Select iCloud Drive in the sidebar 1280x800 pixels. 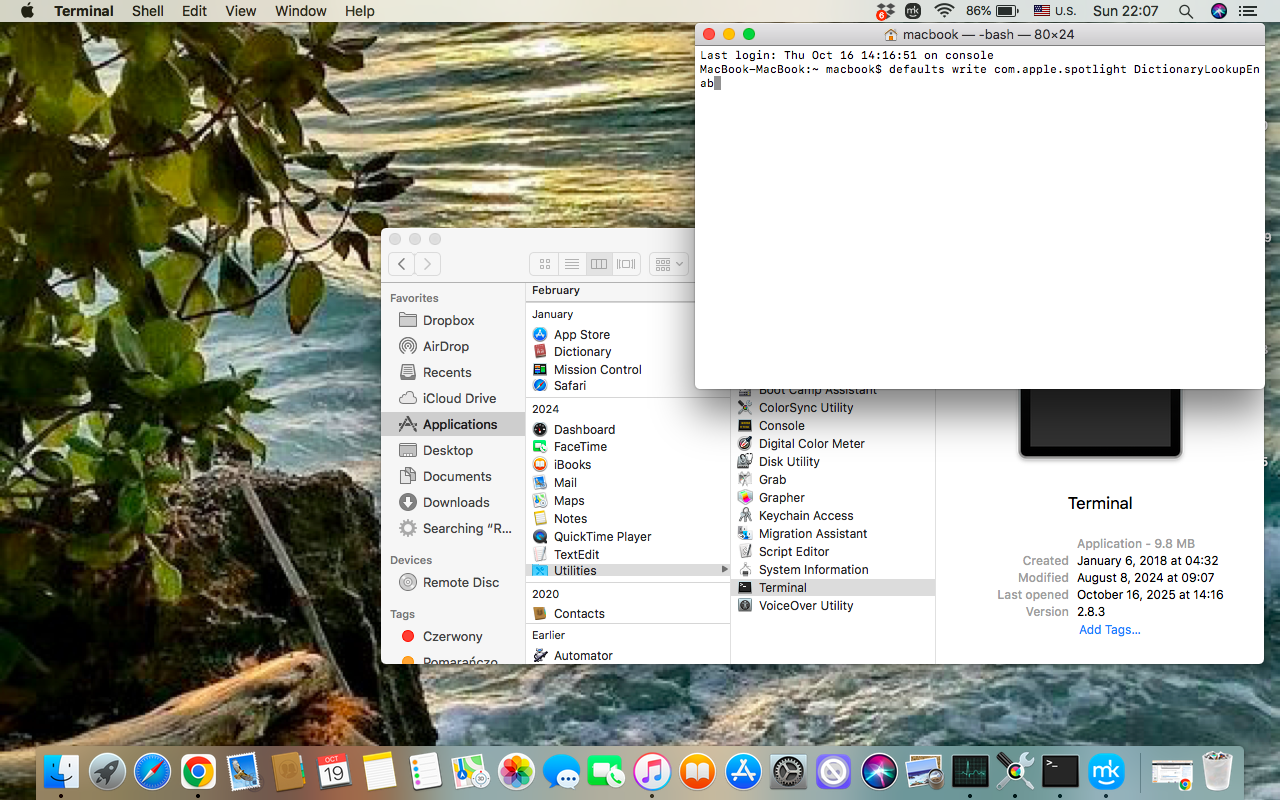[454, 398]
